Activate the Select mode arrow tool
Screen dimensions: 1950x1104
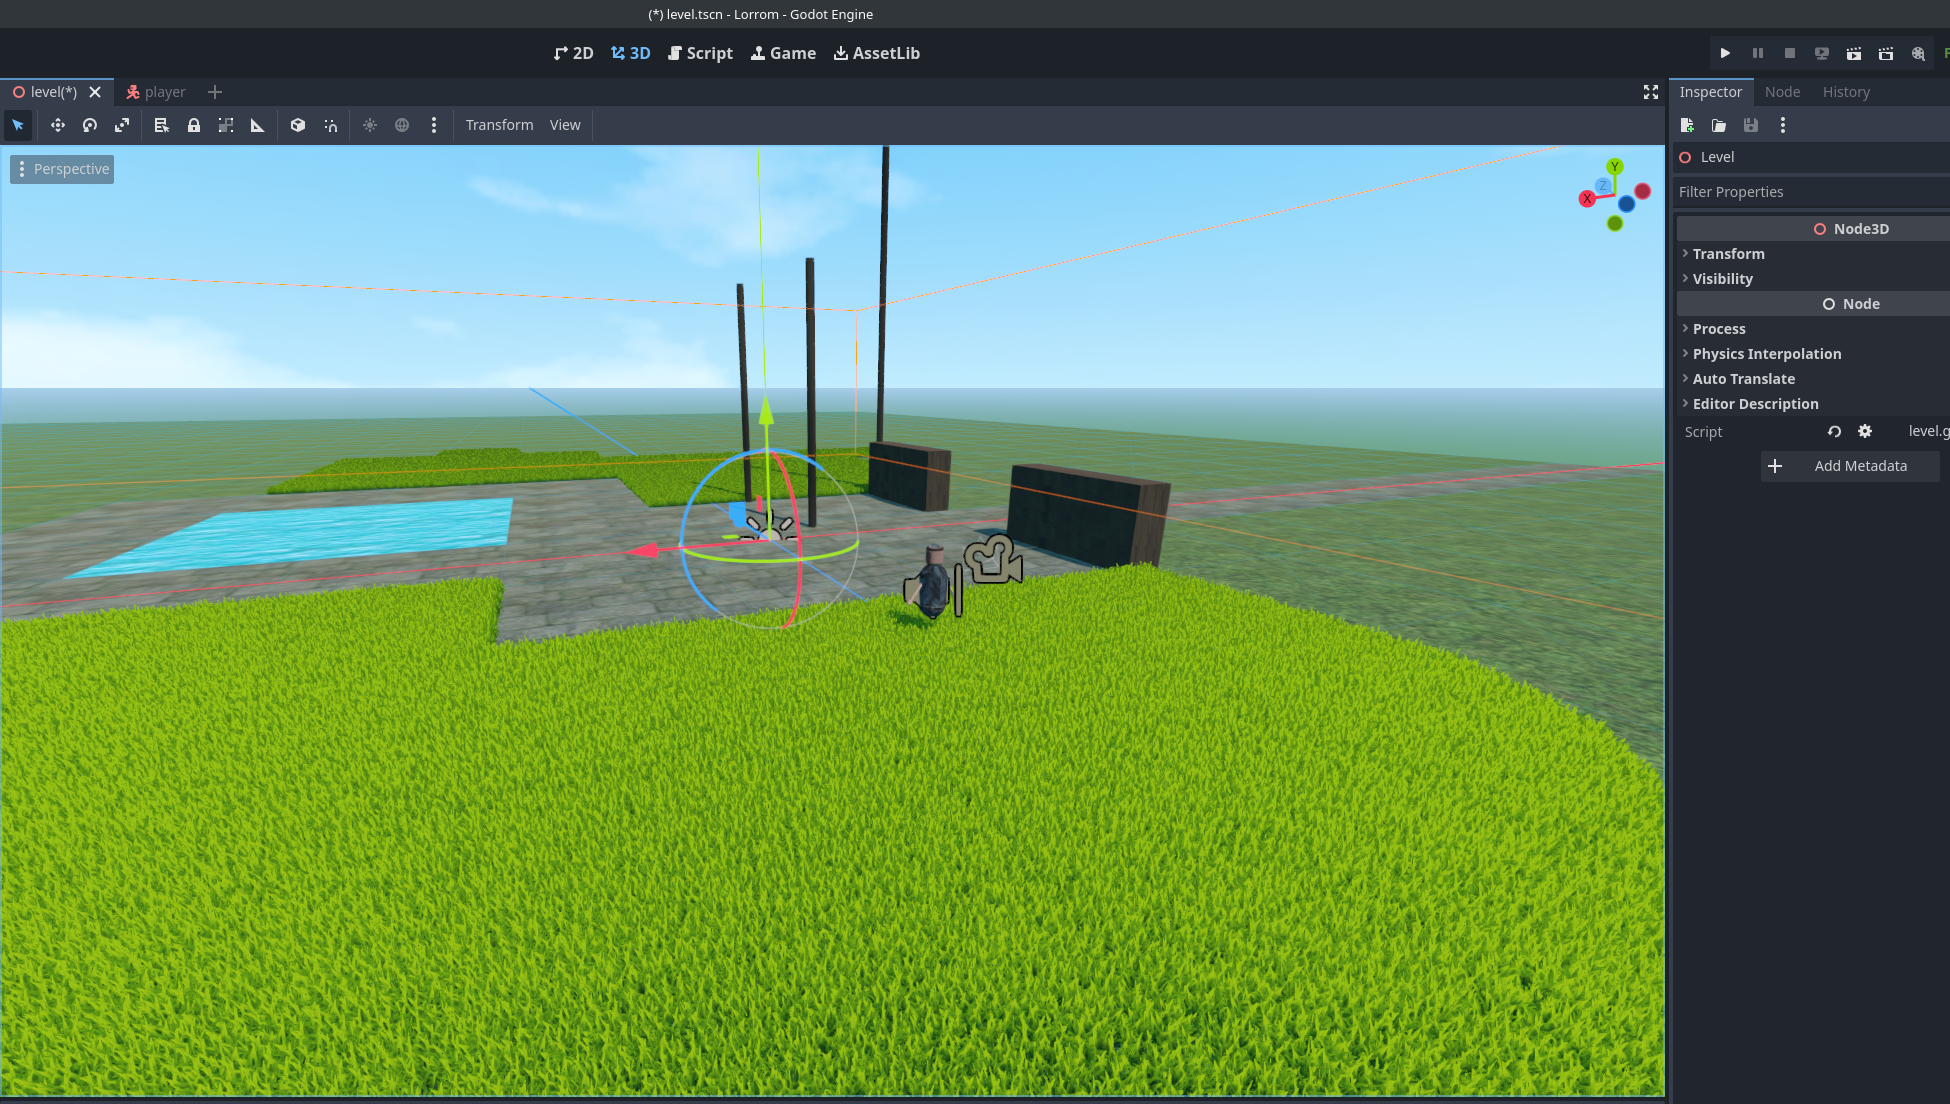(18, 125)
